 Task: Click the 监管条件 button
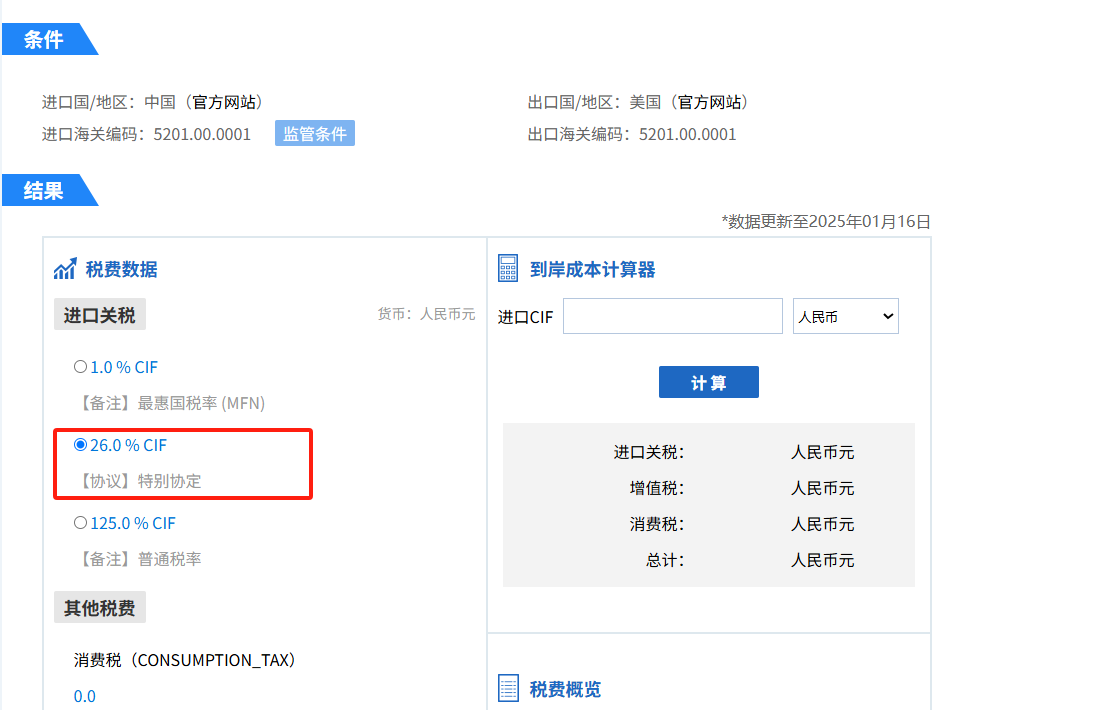(x=314, y=134)
